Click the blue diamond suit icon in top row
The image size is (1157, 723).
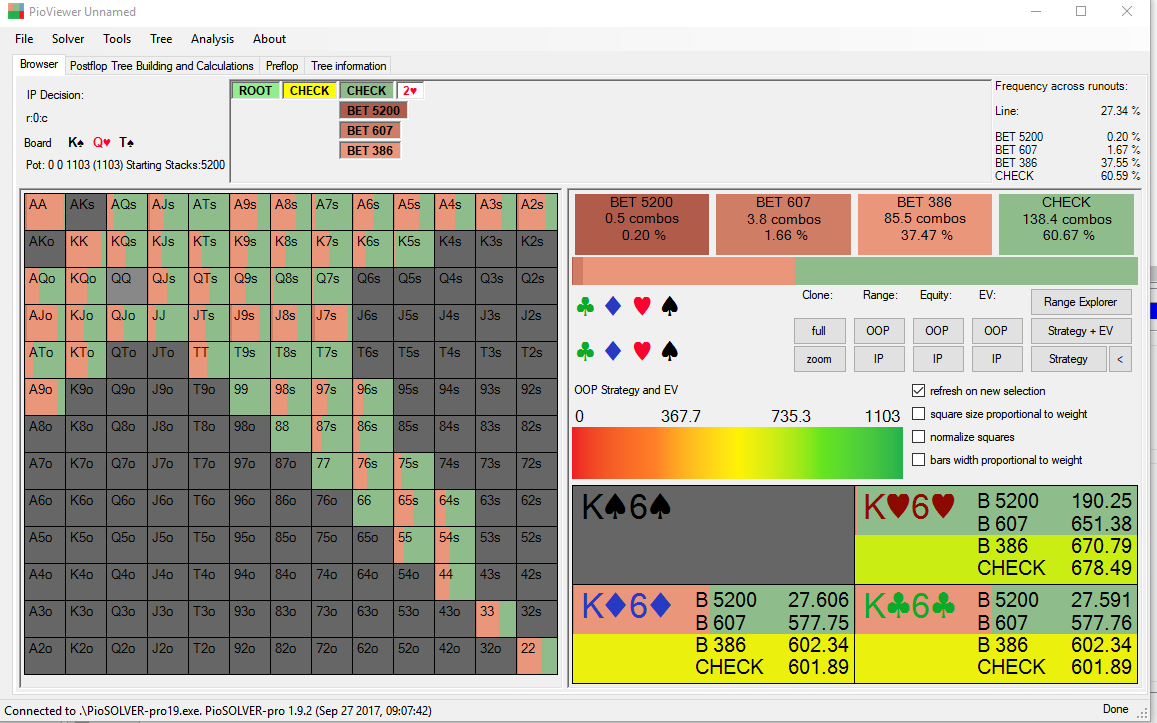tap(613, 306)
